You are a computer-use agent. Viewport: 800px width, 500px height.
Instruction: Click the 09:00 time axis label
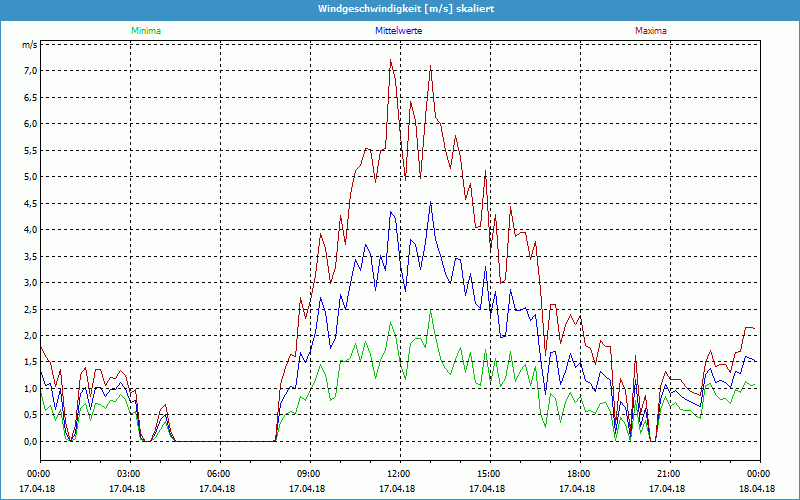[310, 474]
